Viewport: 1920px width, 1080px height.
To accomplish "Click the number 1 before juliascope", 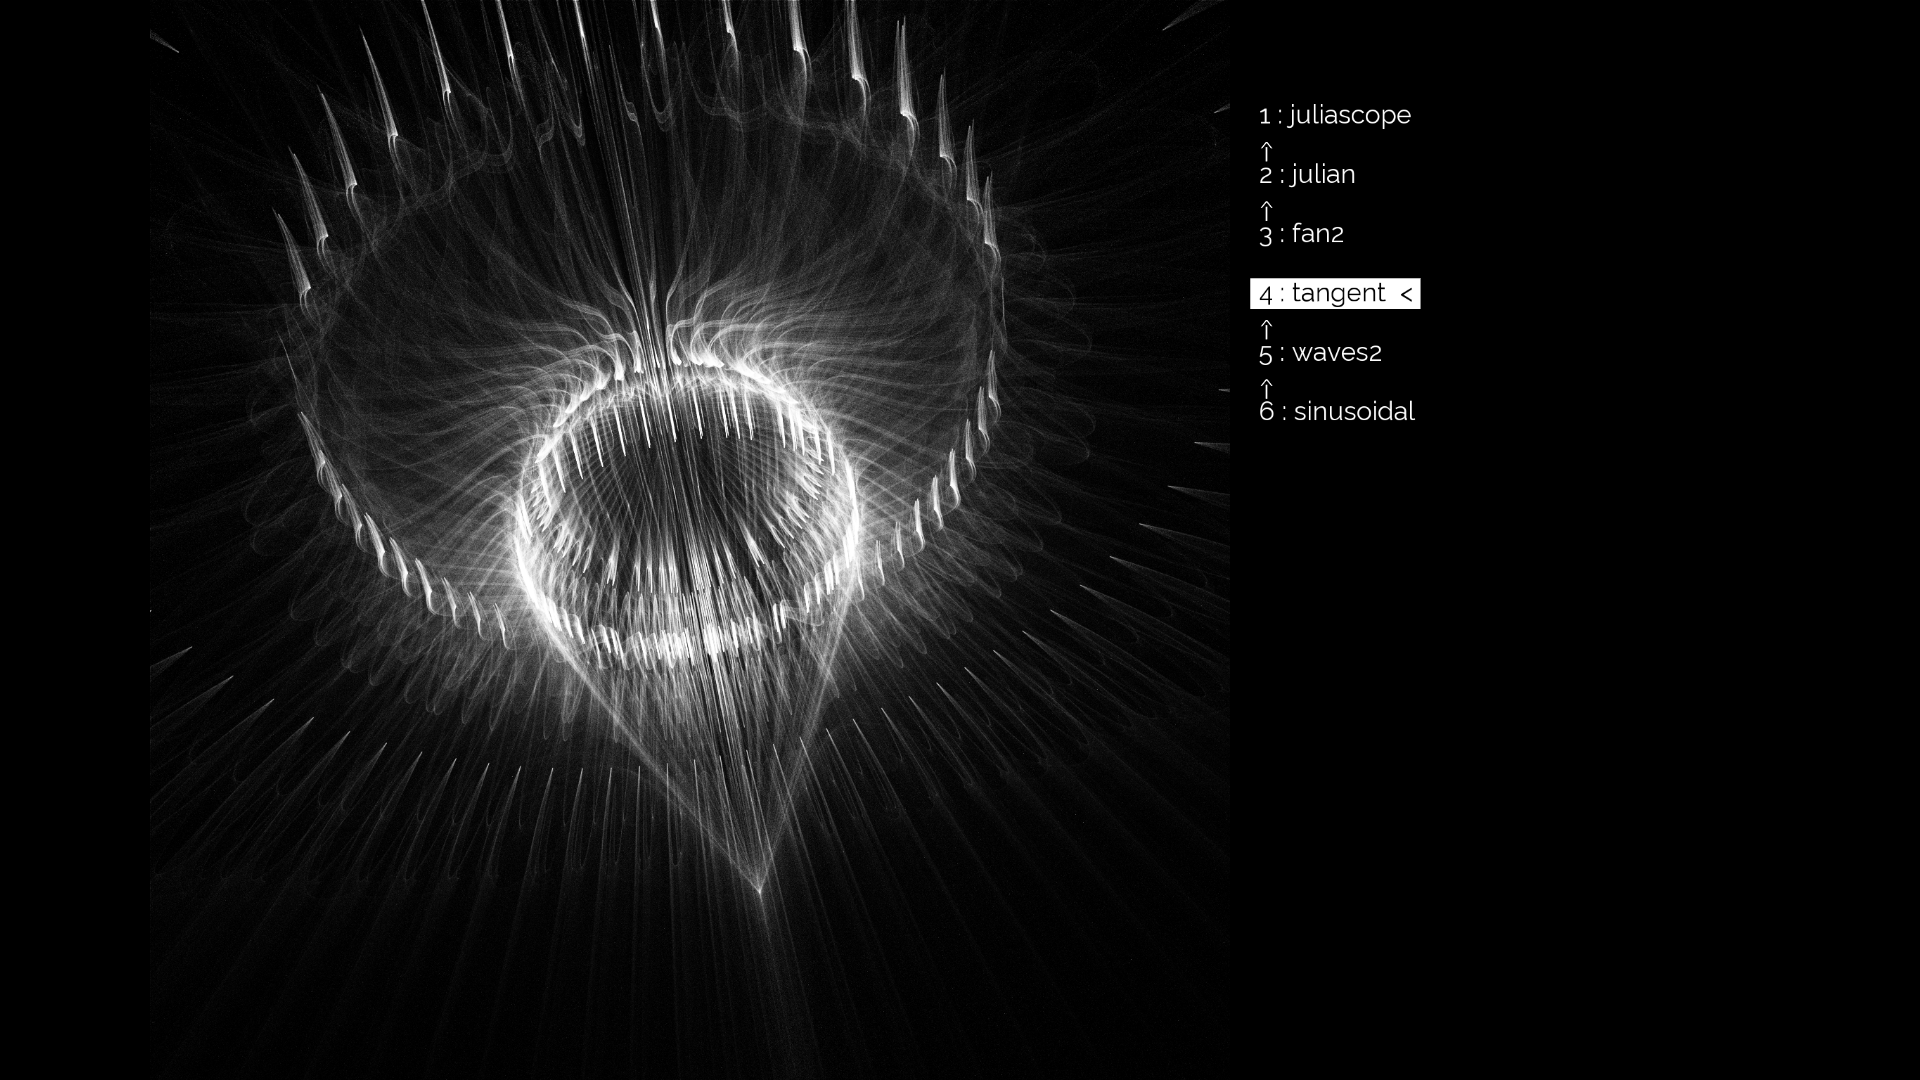I will 1265,117.
